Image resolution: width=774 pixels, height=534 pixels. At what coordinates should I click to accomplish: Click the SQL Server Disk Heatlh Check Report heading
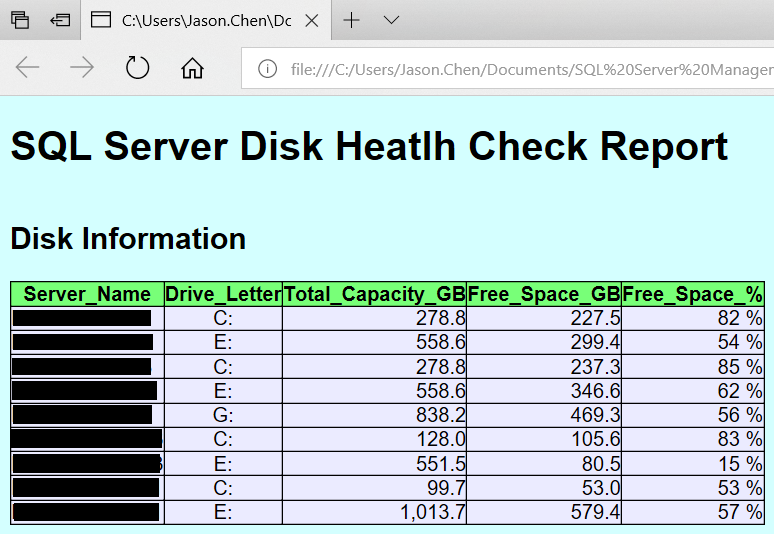(369, 146)
